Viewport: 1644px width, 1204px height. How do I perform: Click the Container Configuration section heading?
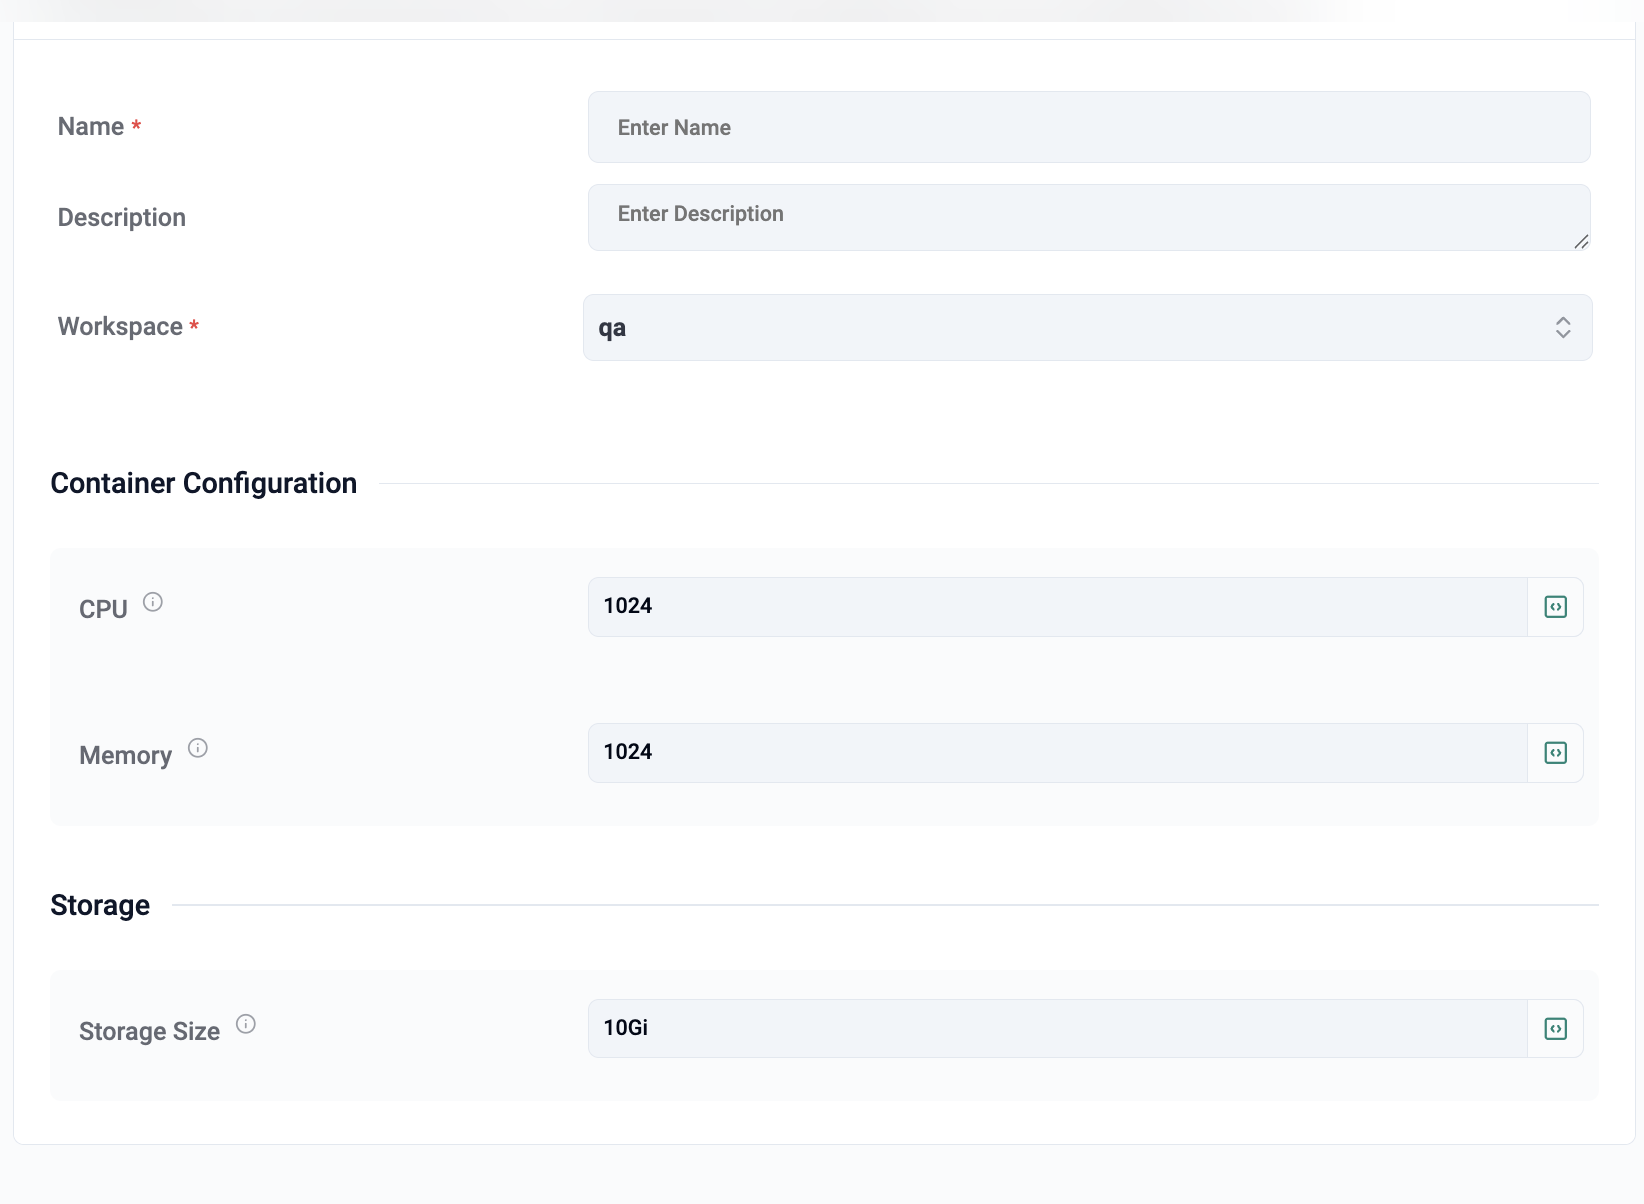coord(204,484)
